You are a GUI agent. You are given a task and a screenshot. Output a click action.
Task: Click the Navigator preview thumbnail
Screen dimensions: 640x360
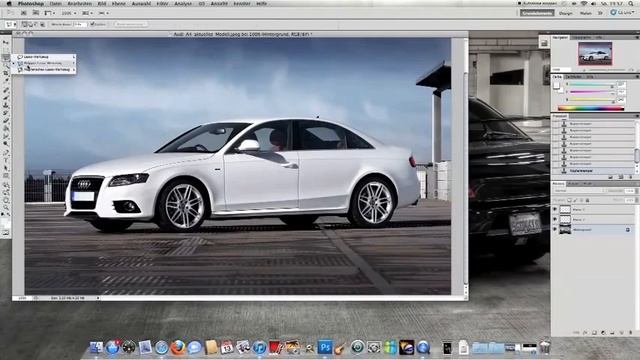(595, 53)
